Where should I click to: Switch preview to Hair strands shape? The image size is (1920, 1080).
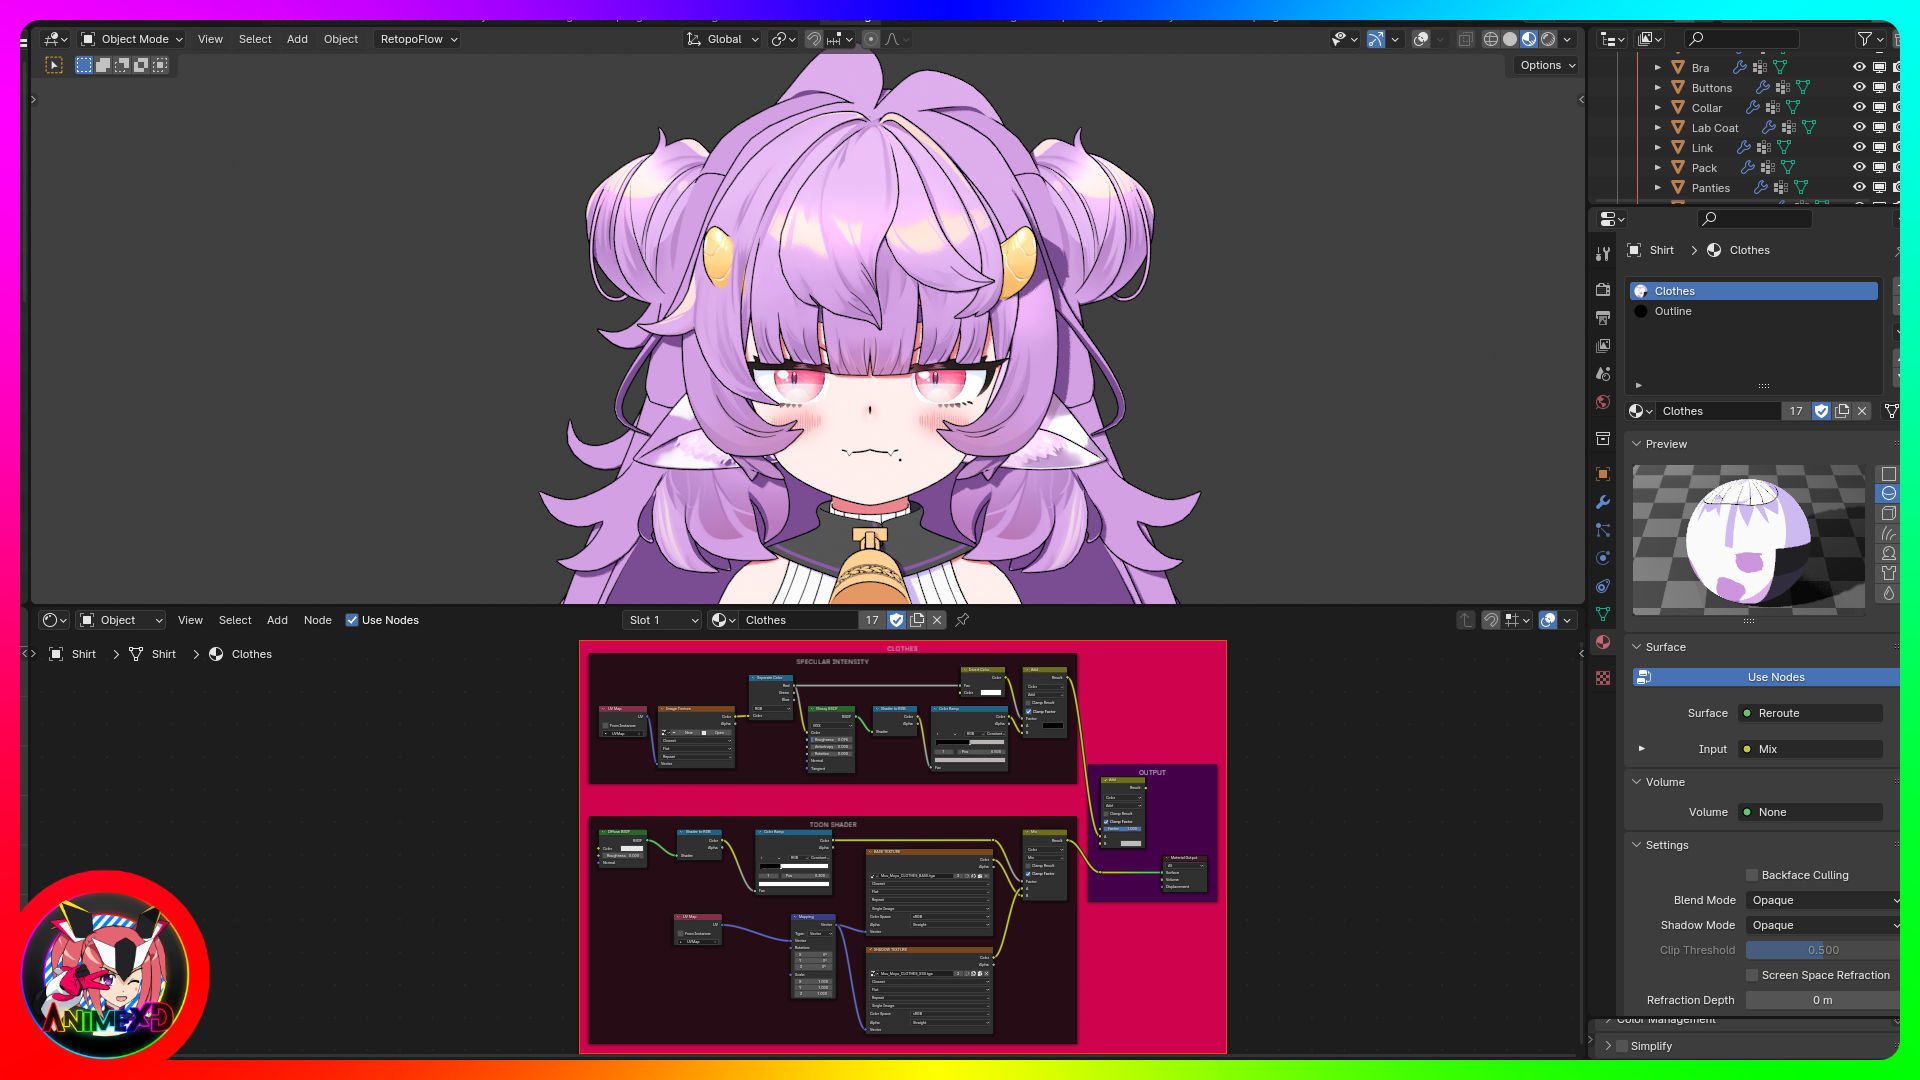point(1888,533)
